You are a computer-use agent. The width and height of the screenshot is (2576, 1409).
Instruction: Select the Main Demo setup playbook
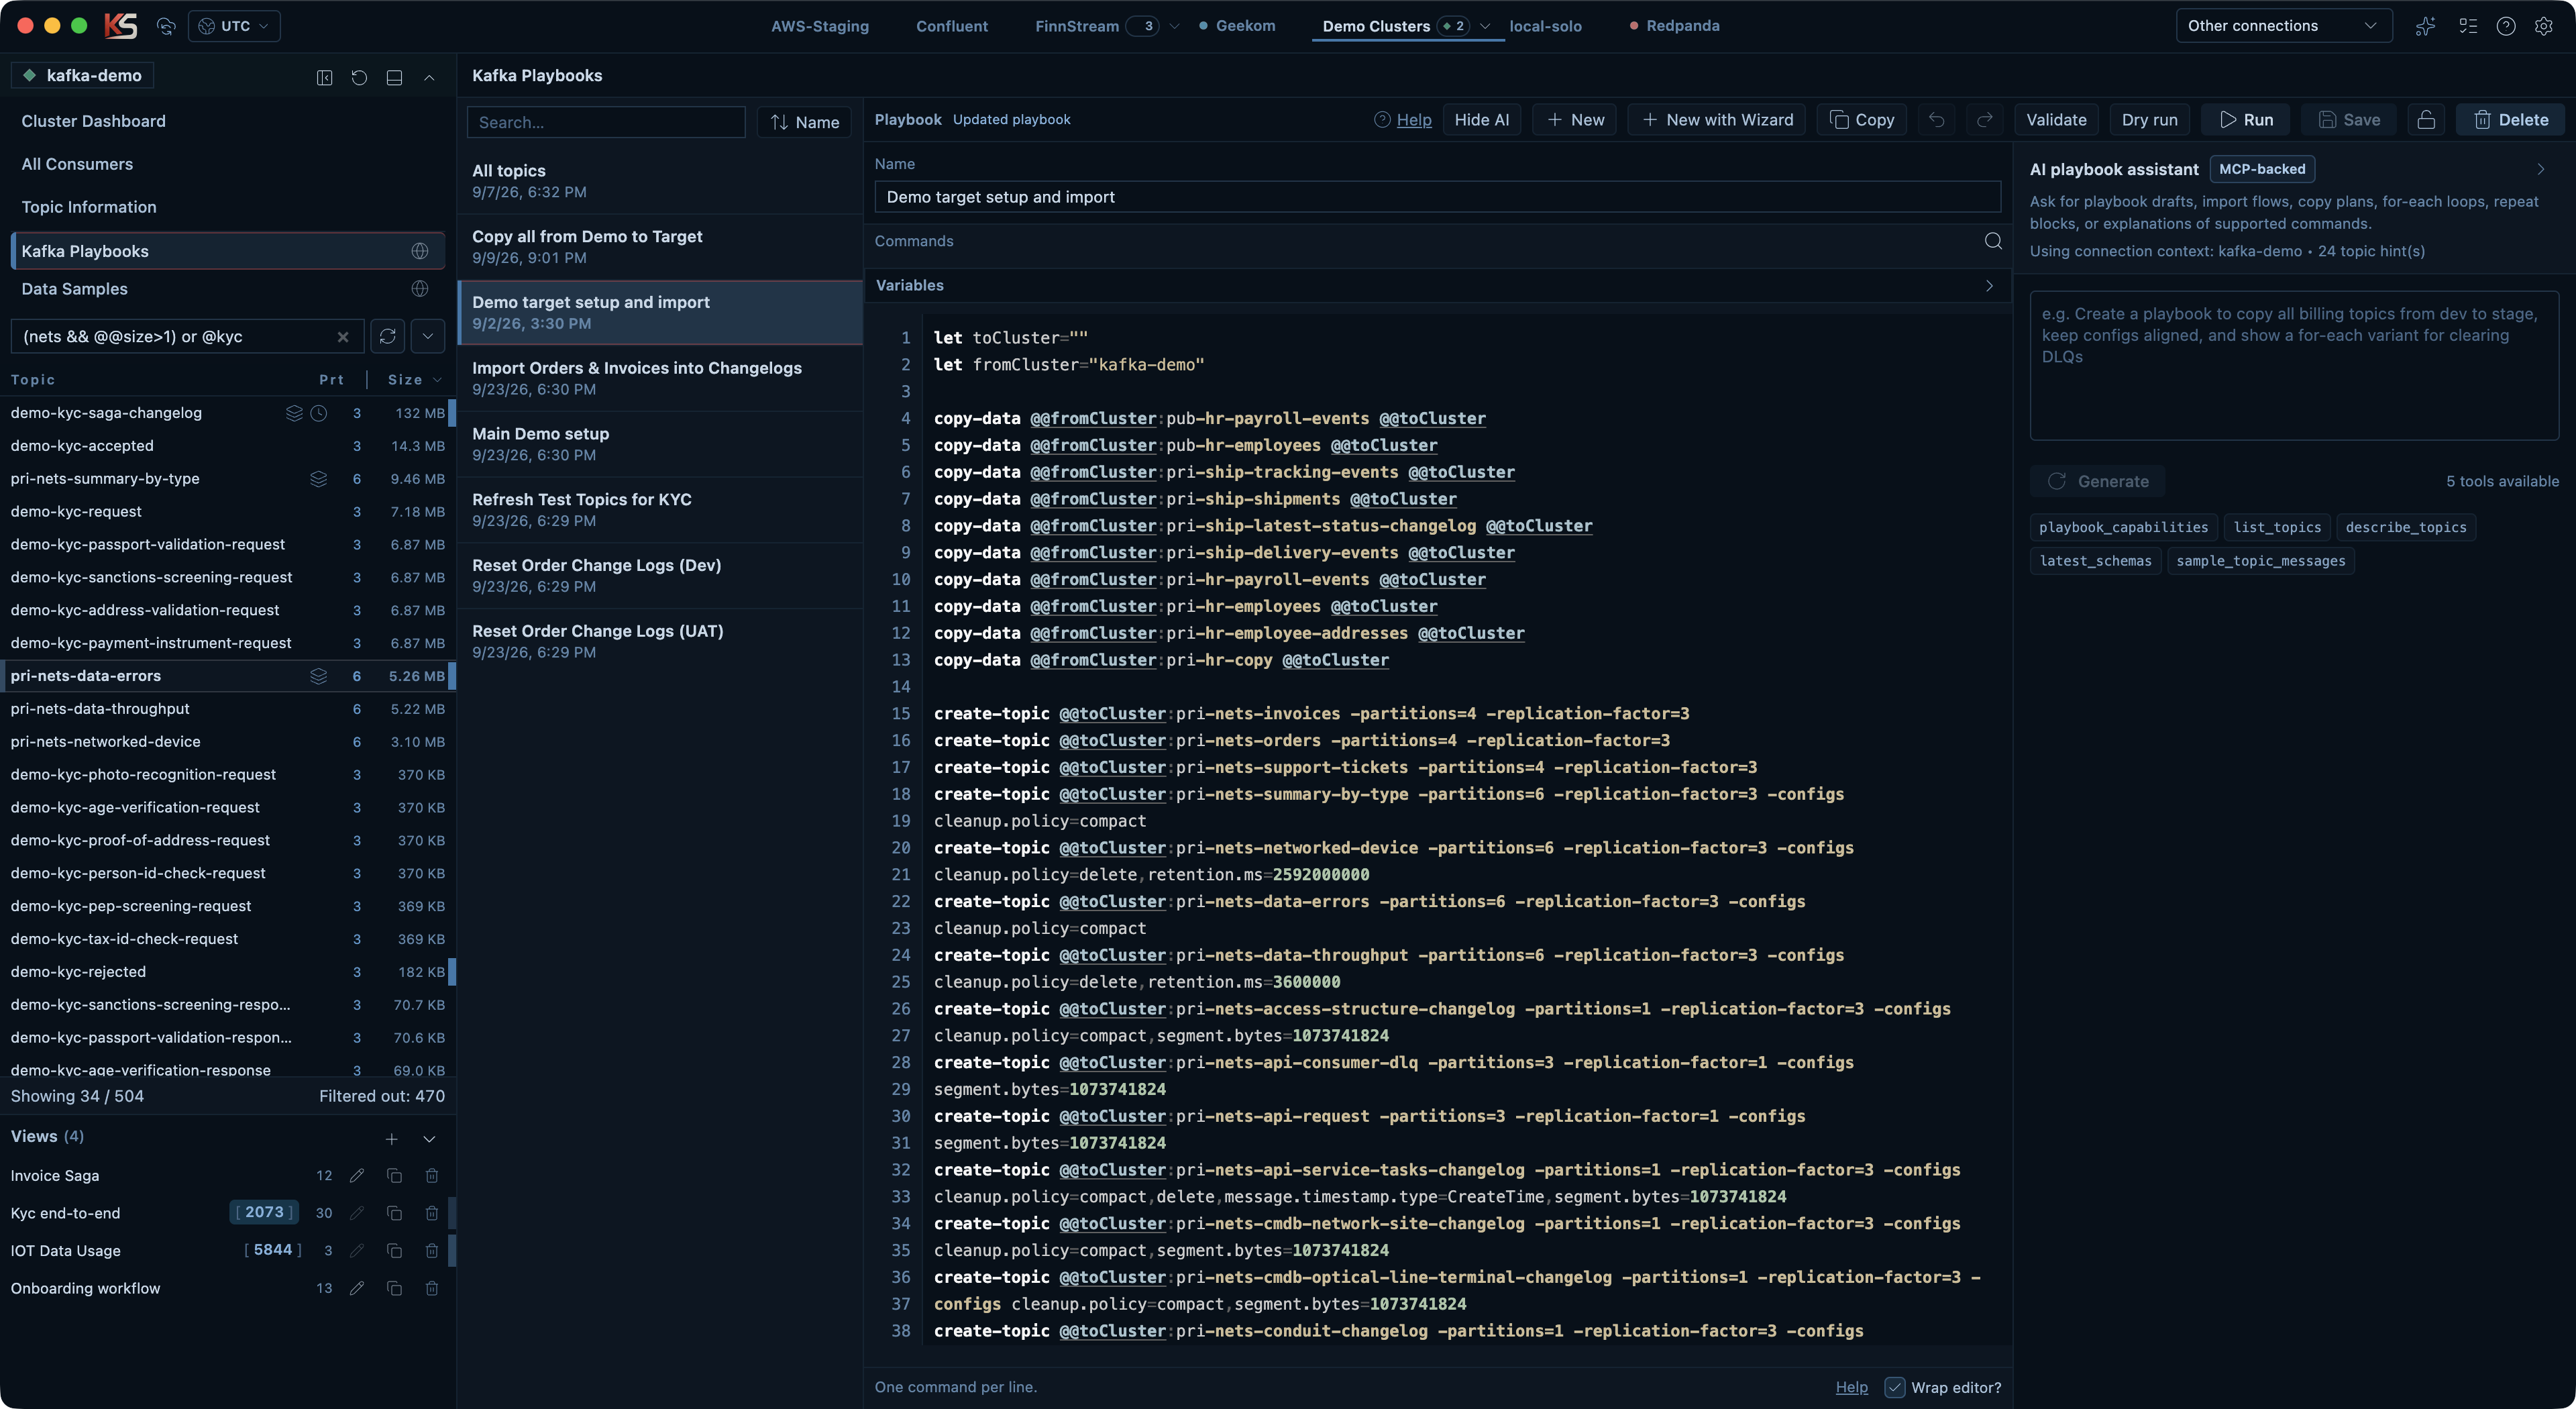[660, 444]
